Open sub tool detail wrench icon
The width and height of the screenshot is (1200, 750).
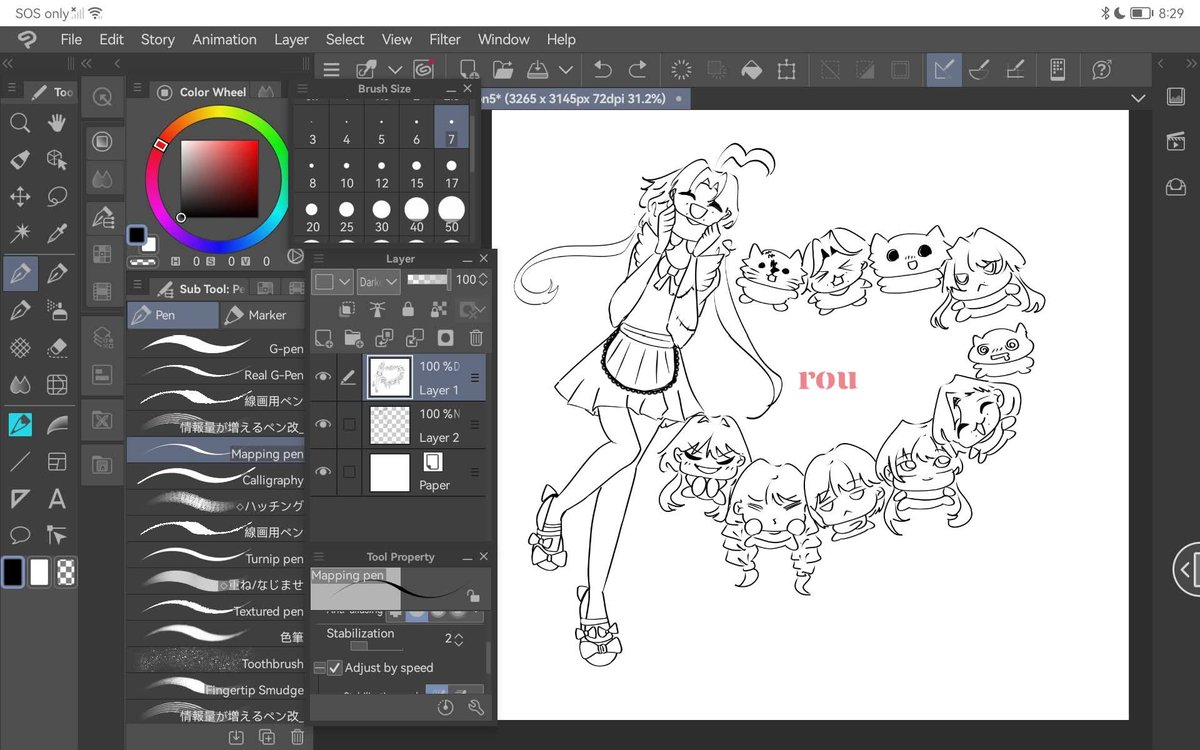(476, 707)
